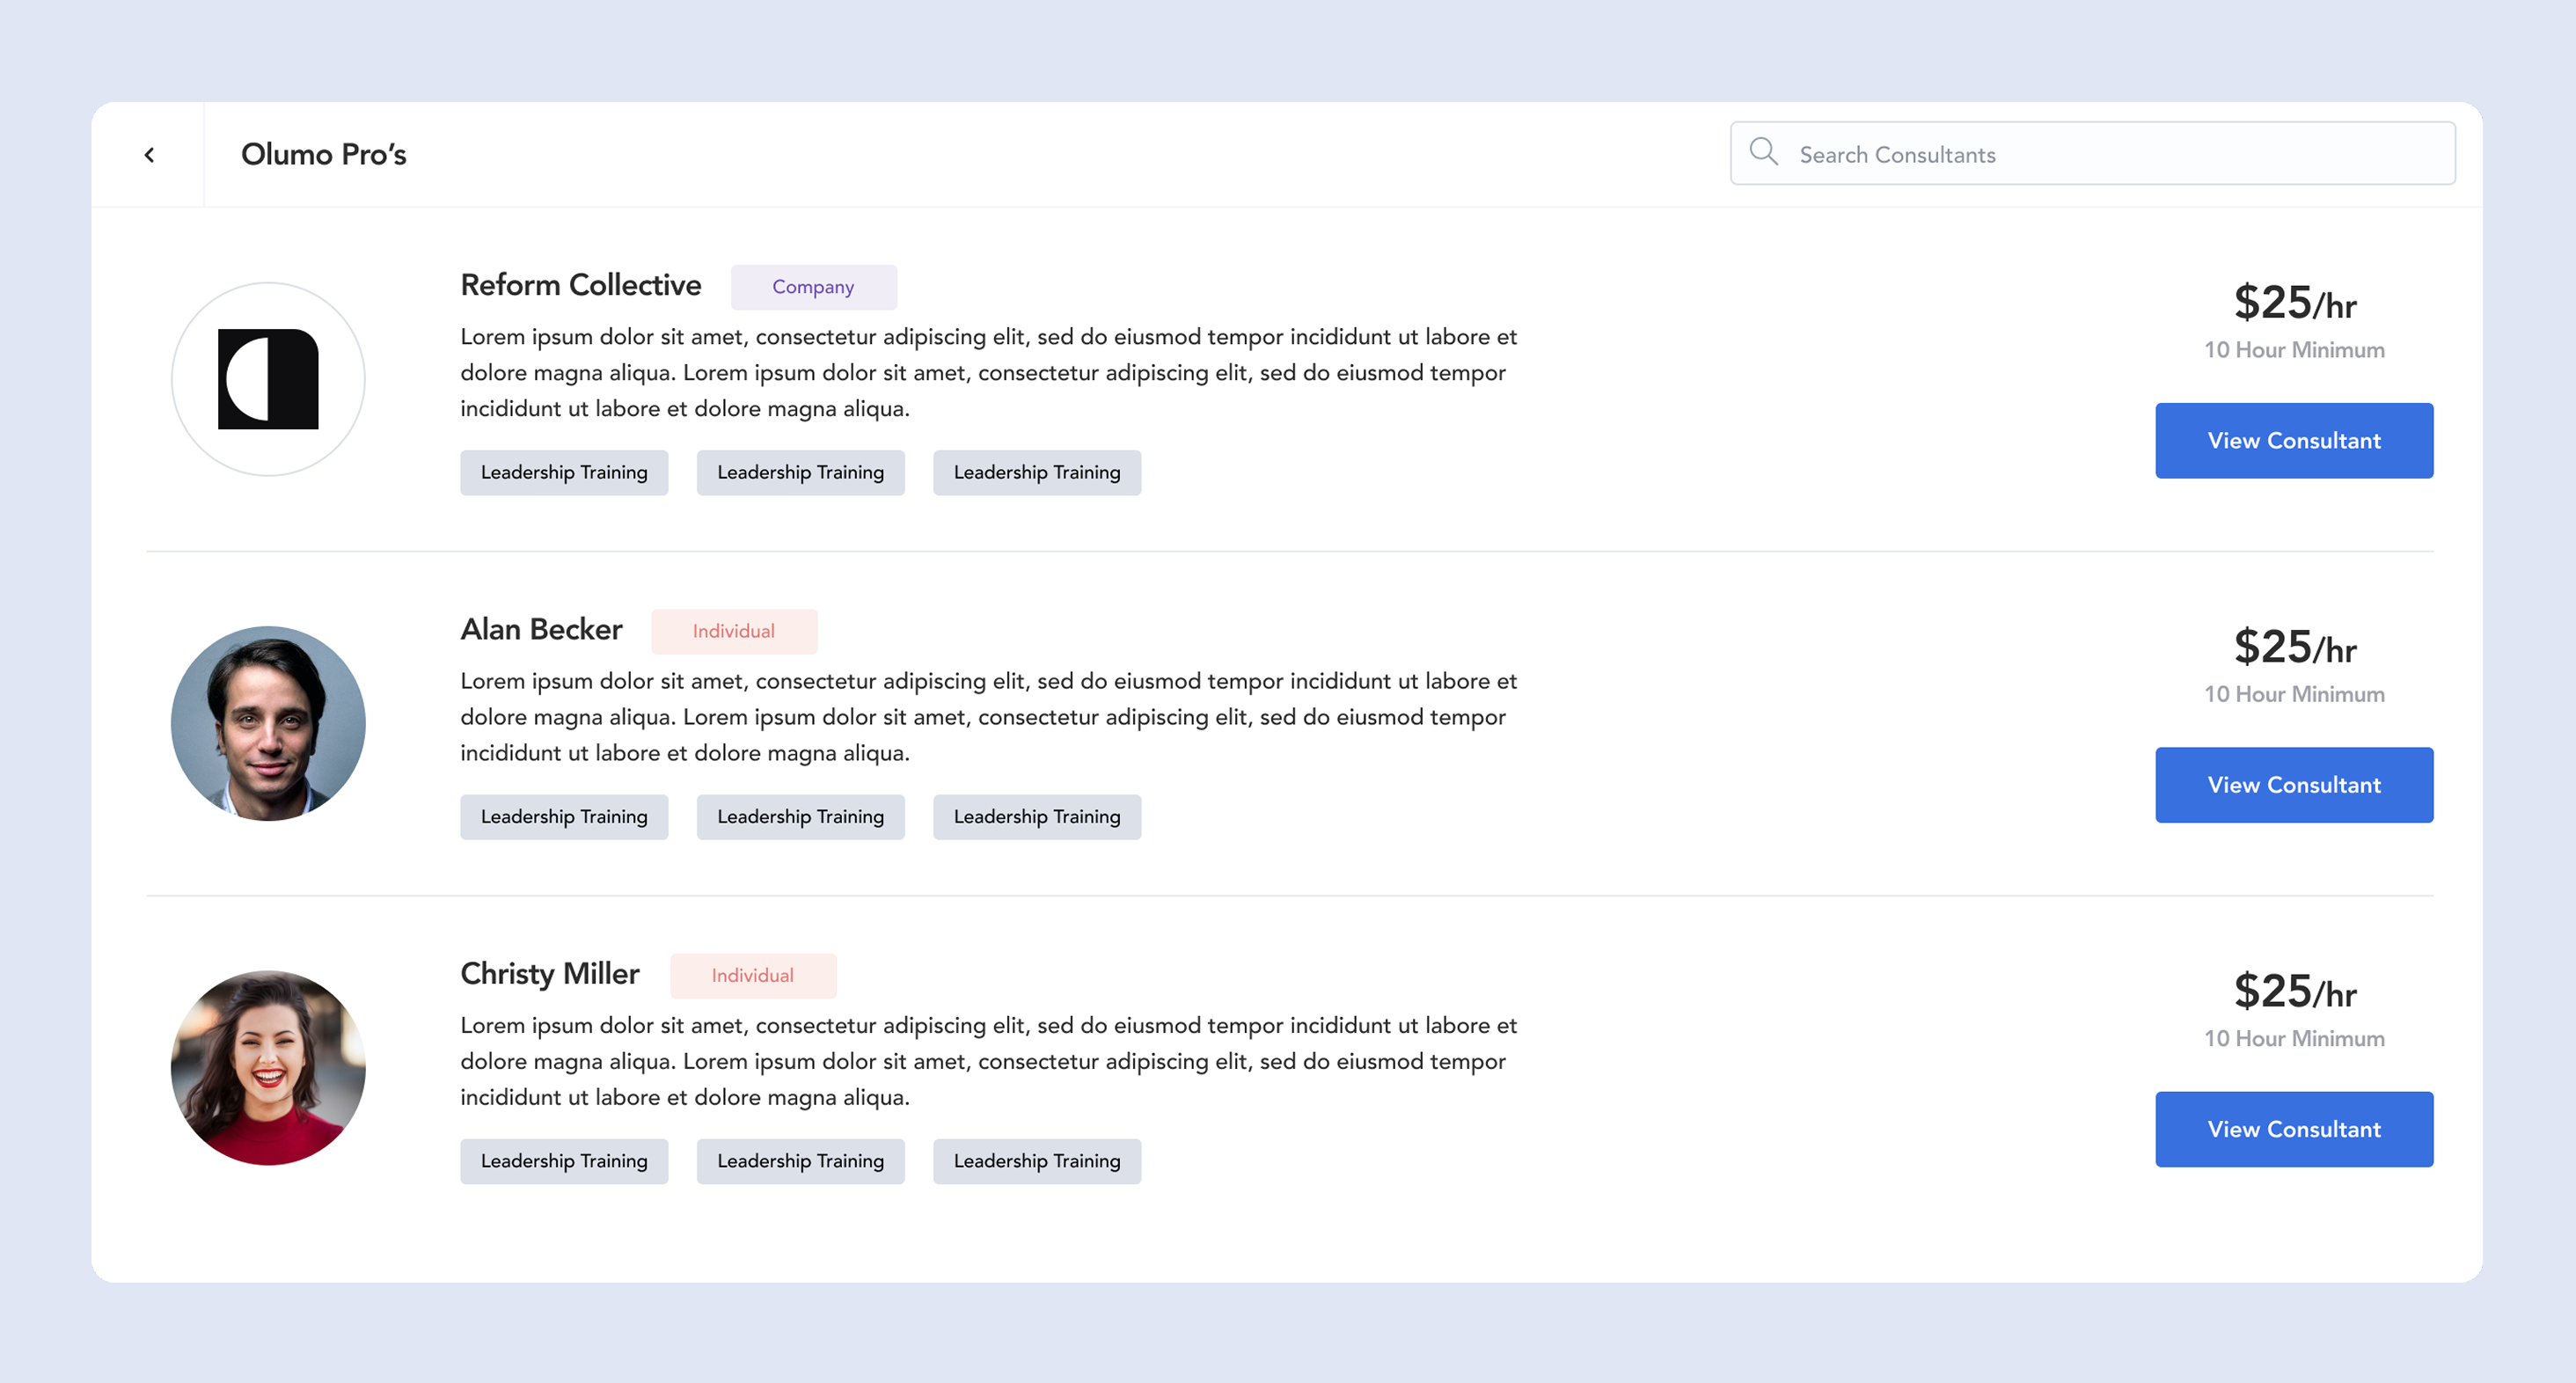2576x1383 pixels.
Task: Open the Reform Collective name link
Action: (580, 285)
